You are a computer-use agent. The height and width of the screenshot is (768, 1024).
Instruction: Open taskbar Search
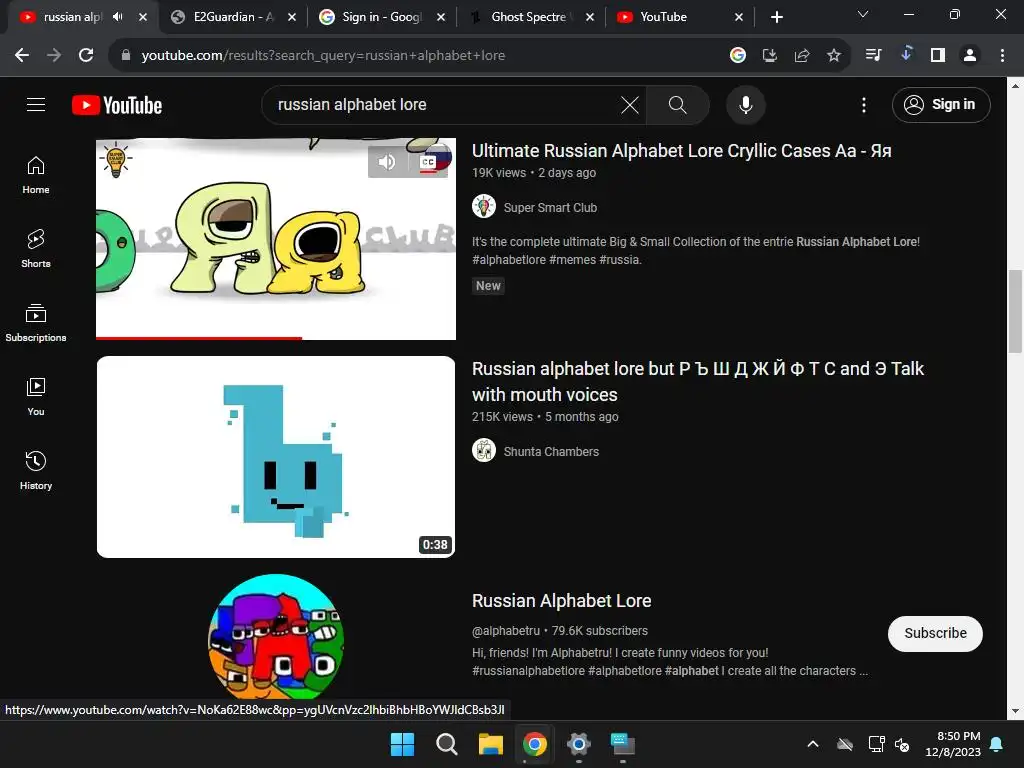click(447, 744)
